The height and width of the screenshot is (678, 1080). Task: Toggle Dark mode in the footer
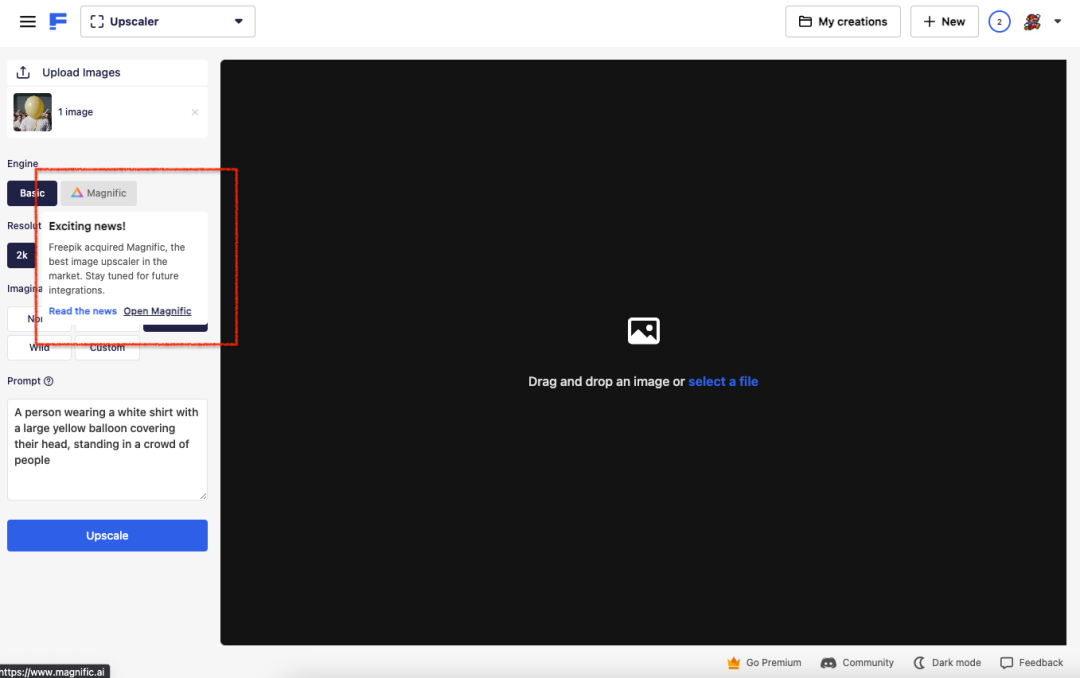(x=946, y=662)
